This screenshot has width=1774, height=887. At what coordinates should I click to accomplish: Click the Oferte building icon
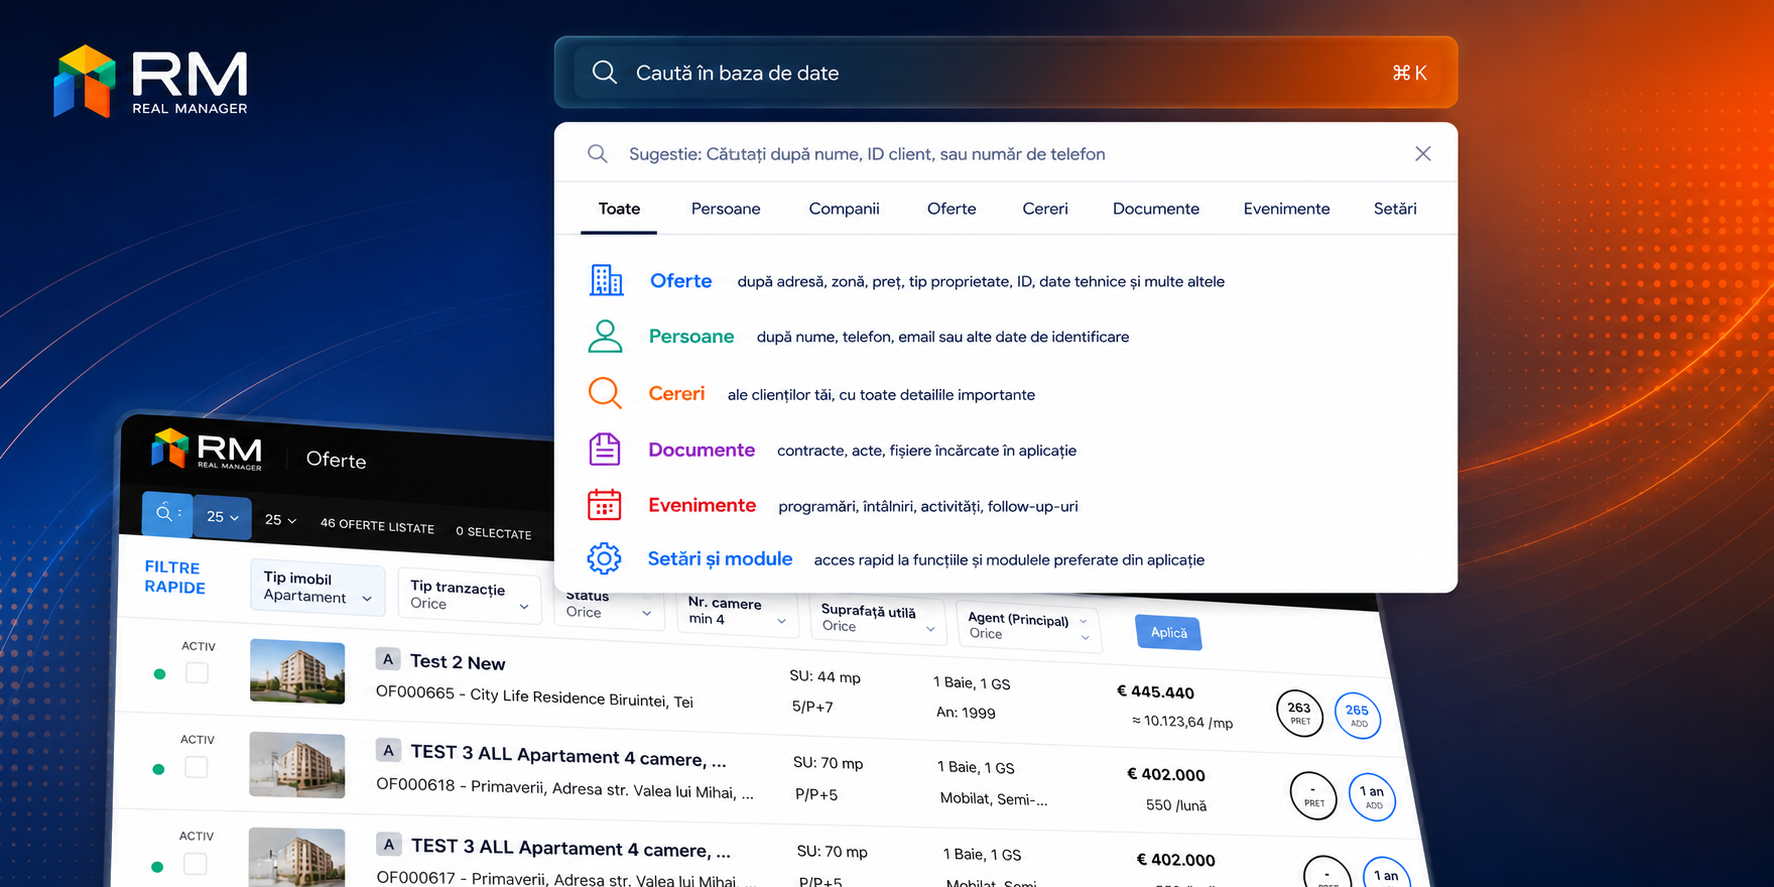point(606,281)
